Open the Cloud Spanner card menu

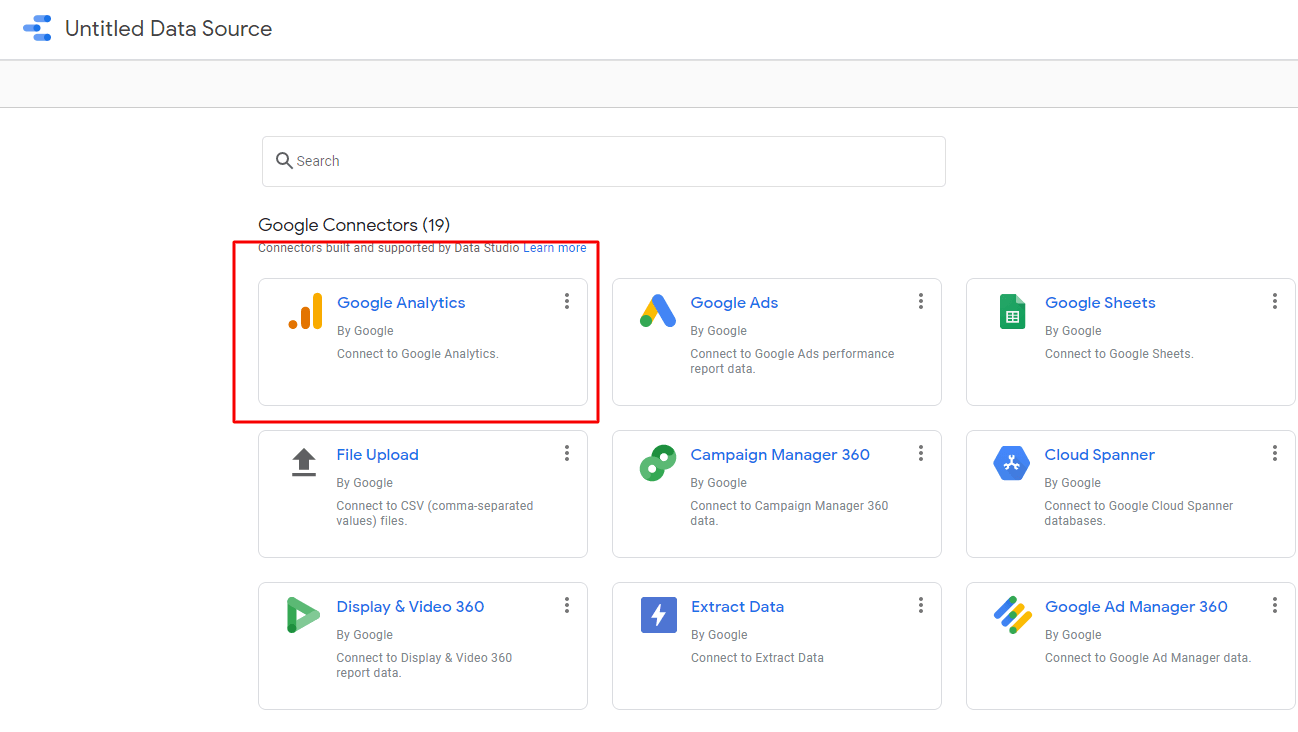1275,452
